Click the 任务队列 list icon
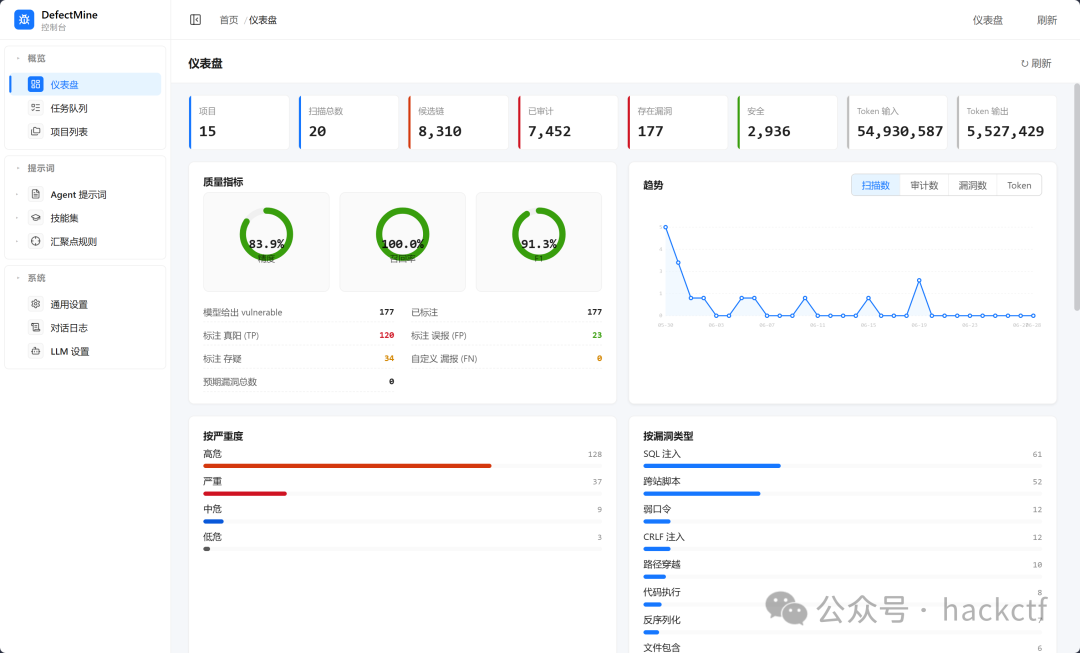 point(35,107)
